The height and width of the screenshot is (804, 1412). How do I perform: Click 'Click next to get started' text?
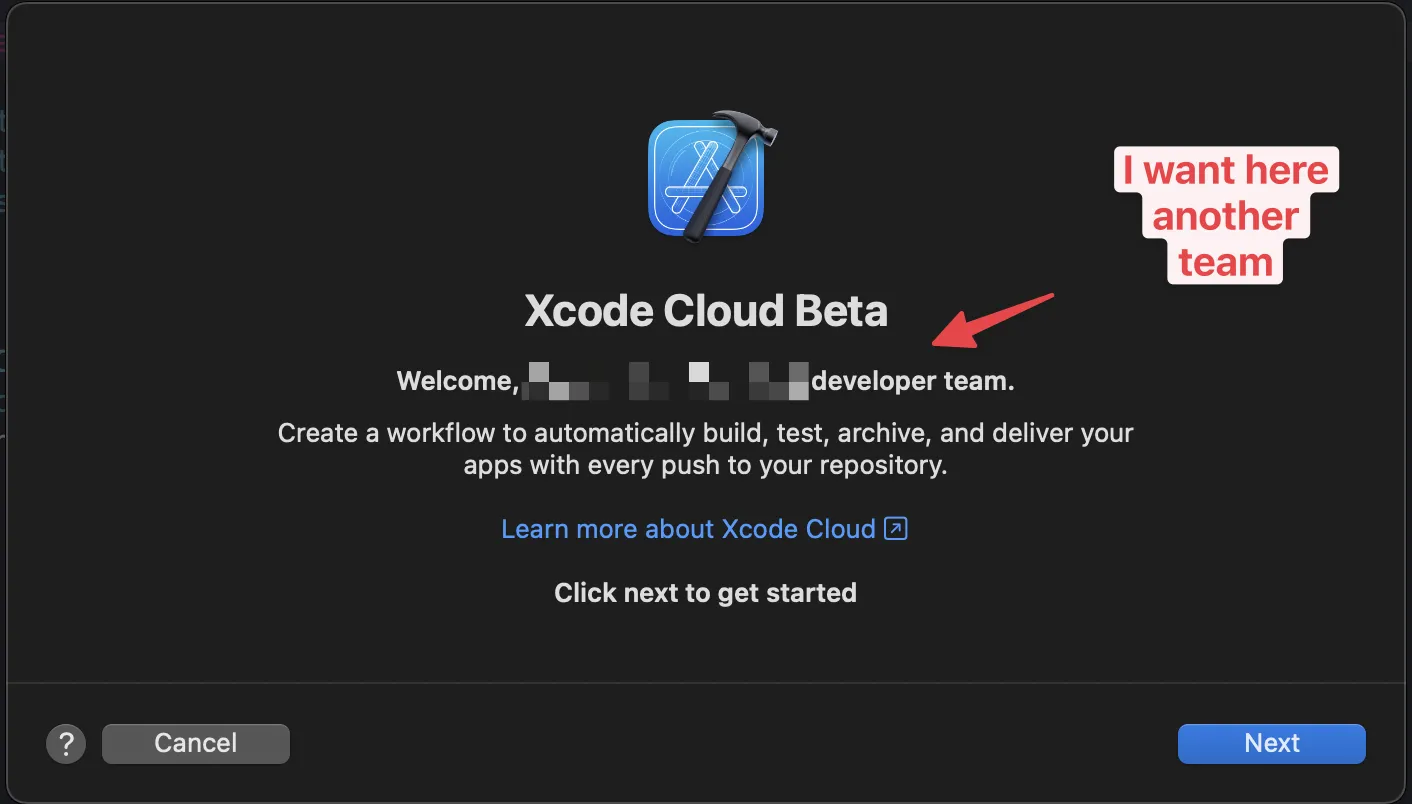pyautogui.click(x=705, y=593)
